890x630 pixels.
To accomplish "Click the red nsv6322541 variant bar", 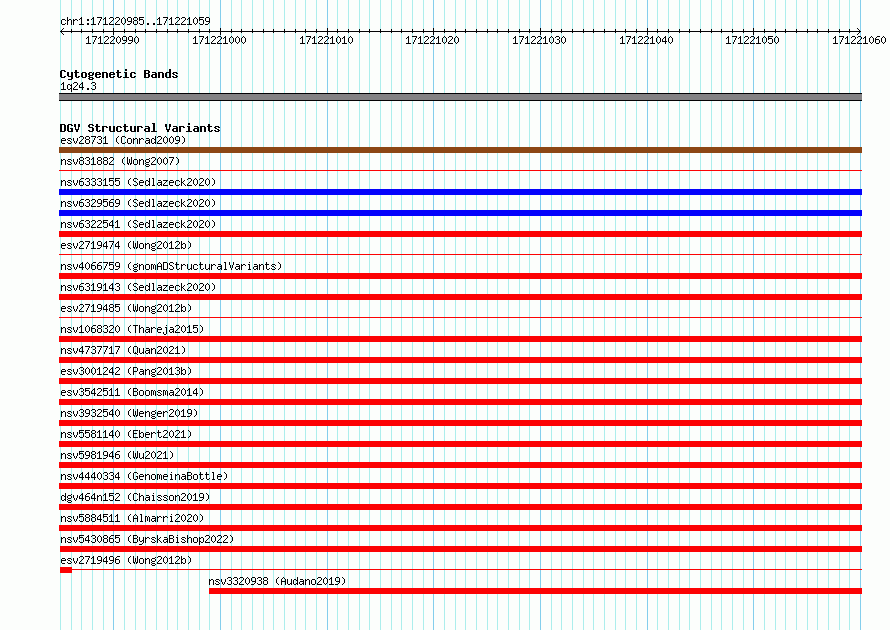I will (460, 234).
